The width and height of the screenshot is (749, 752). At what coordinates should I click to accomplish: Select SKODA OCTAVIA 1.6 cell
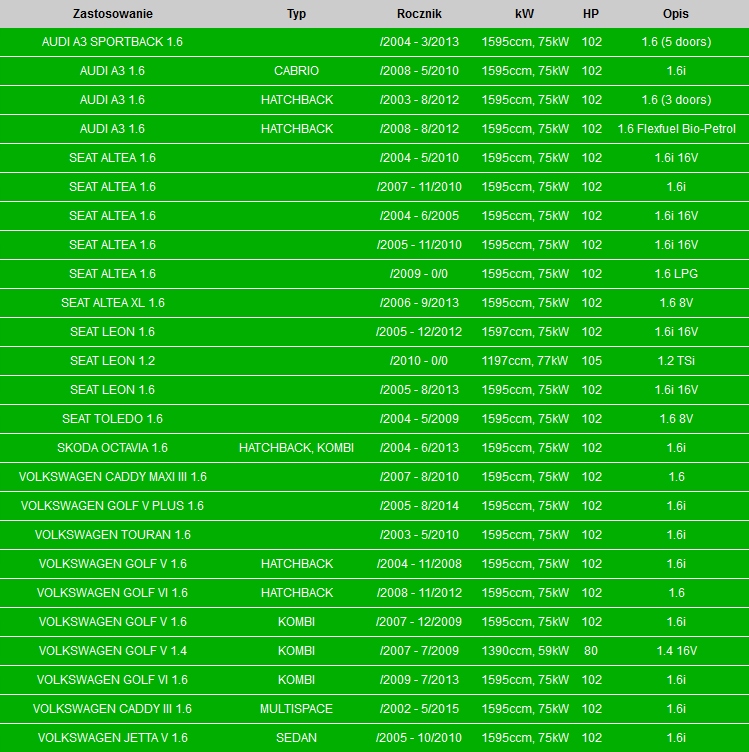[x=113, y=448]
